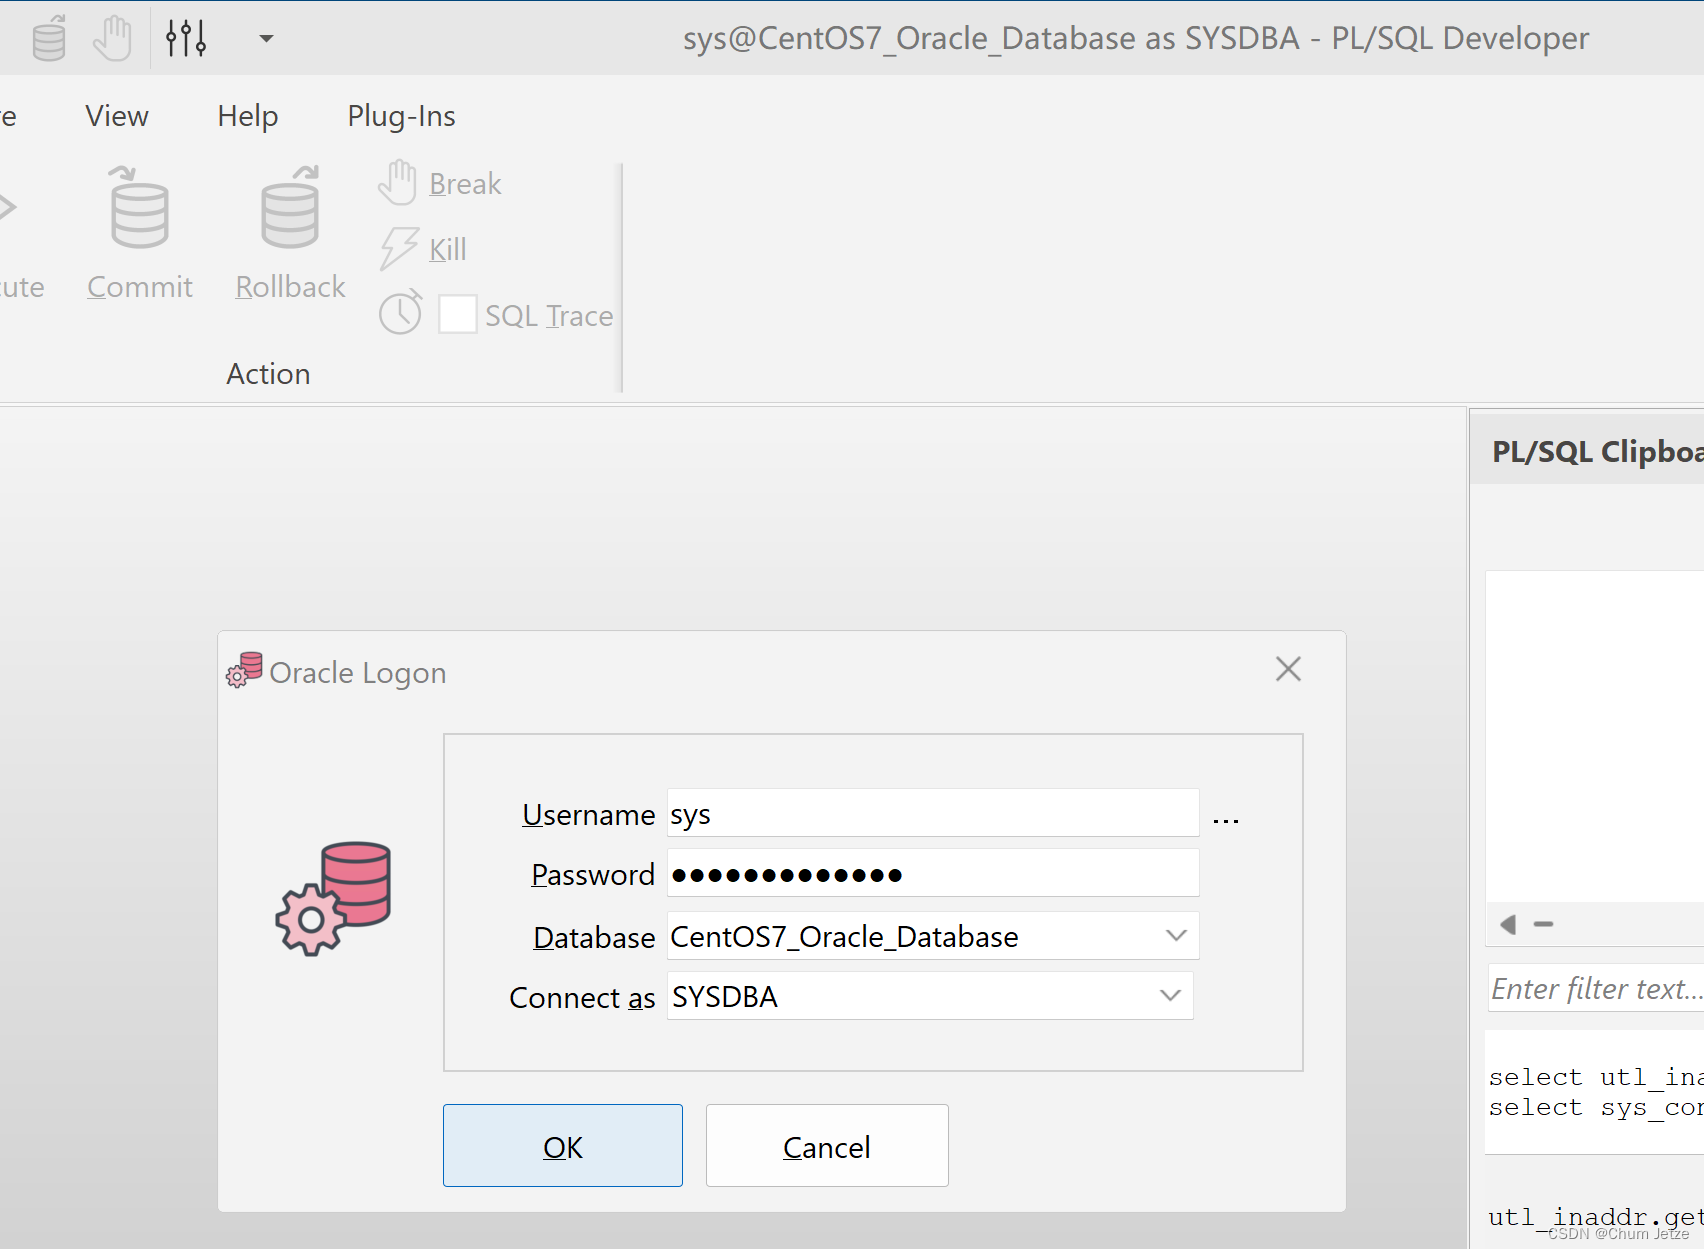Open the View menu
The image size is (1704, 1249).
pyautogui.click(x=117, y=116)
